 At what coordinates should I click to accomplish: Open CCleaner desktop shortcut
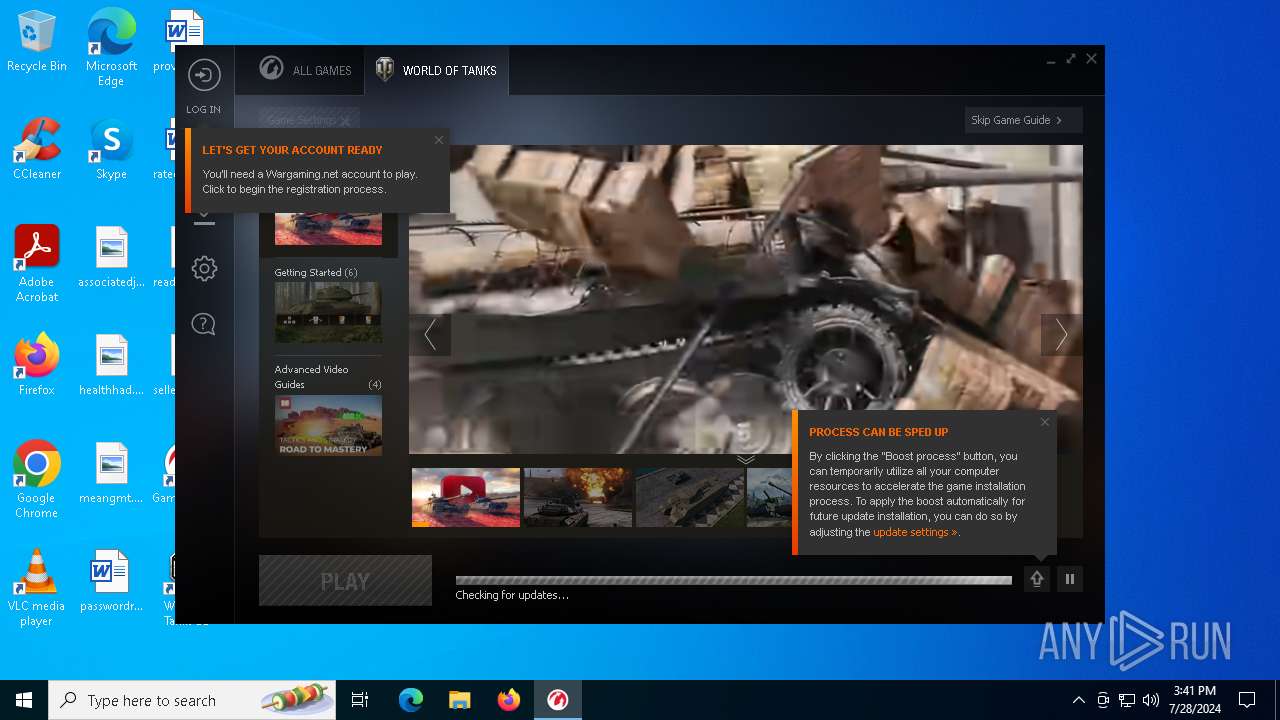click(37, 150)
